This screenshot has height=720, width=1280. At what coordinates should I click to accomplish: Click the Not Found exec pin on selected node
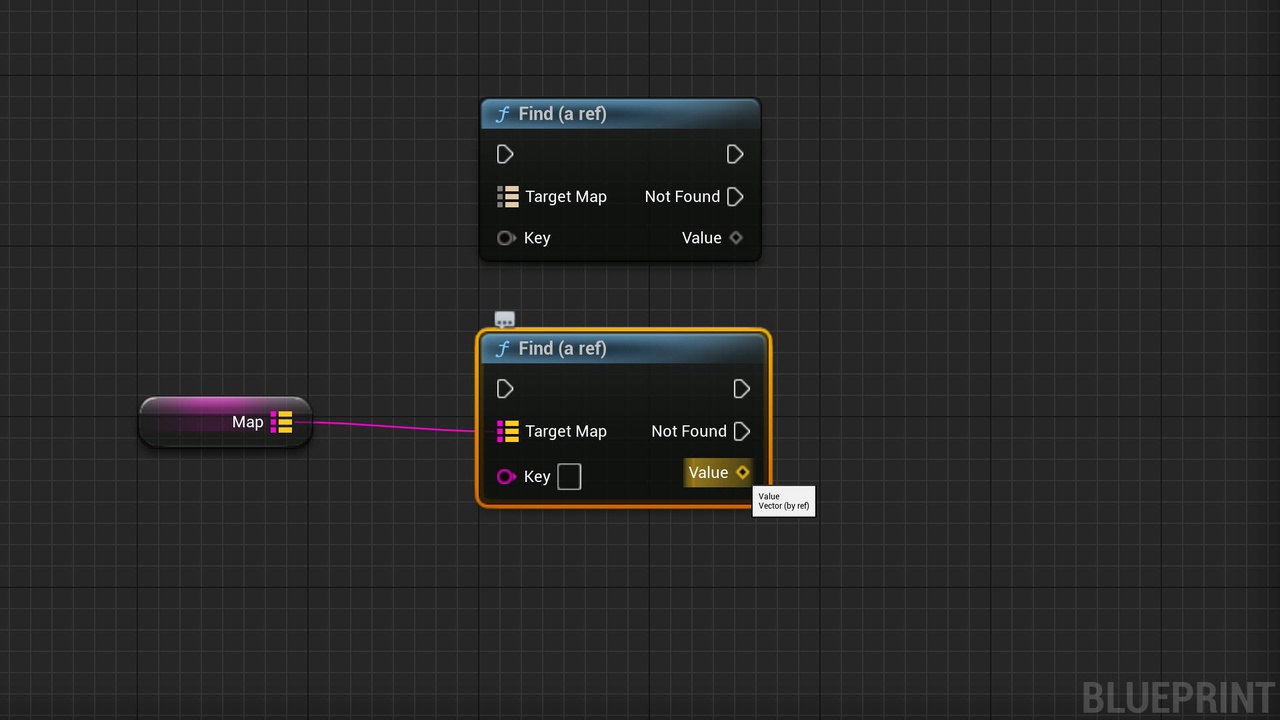tap(741, 431)
